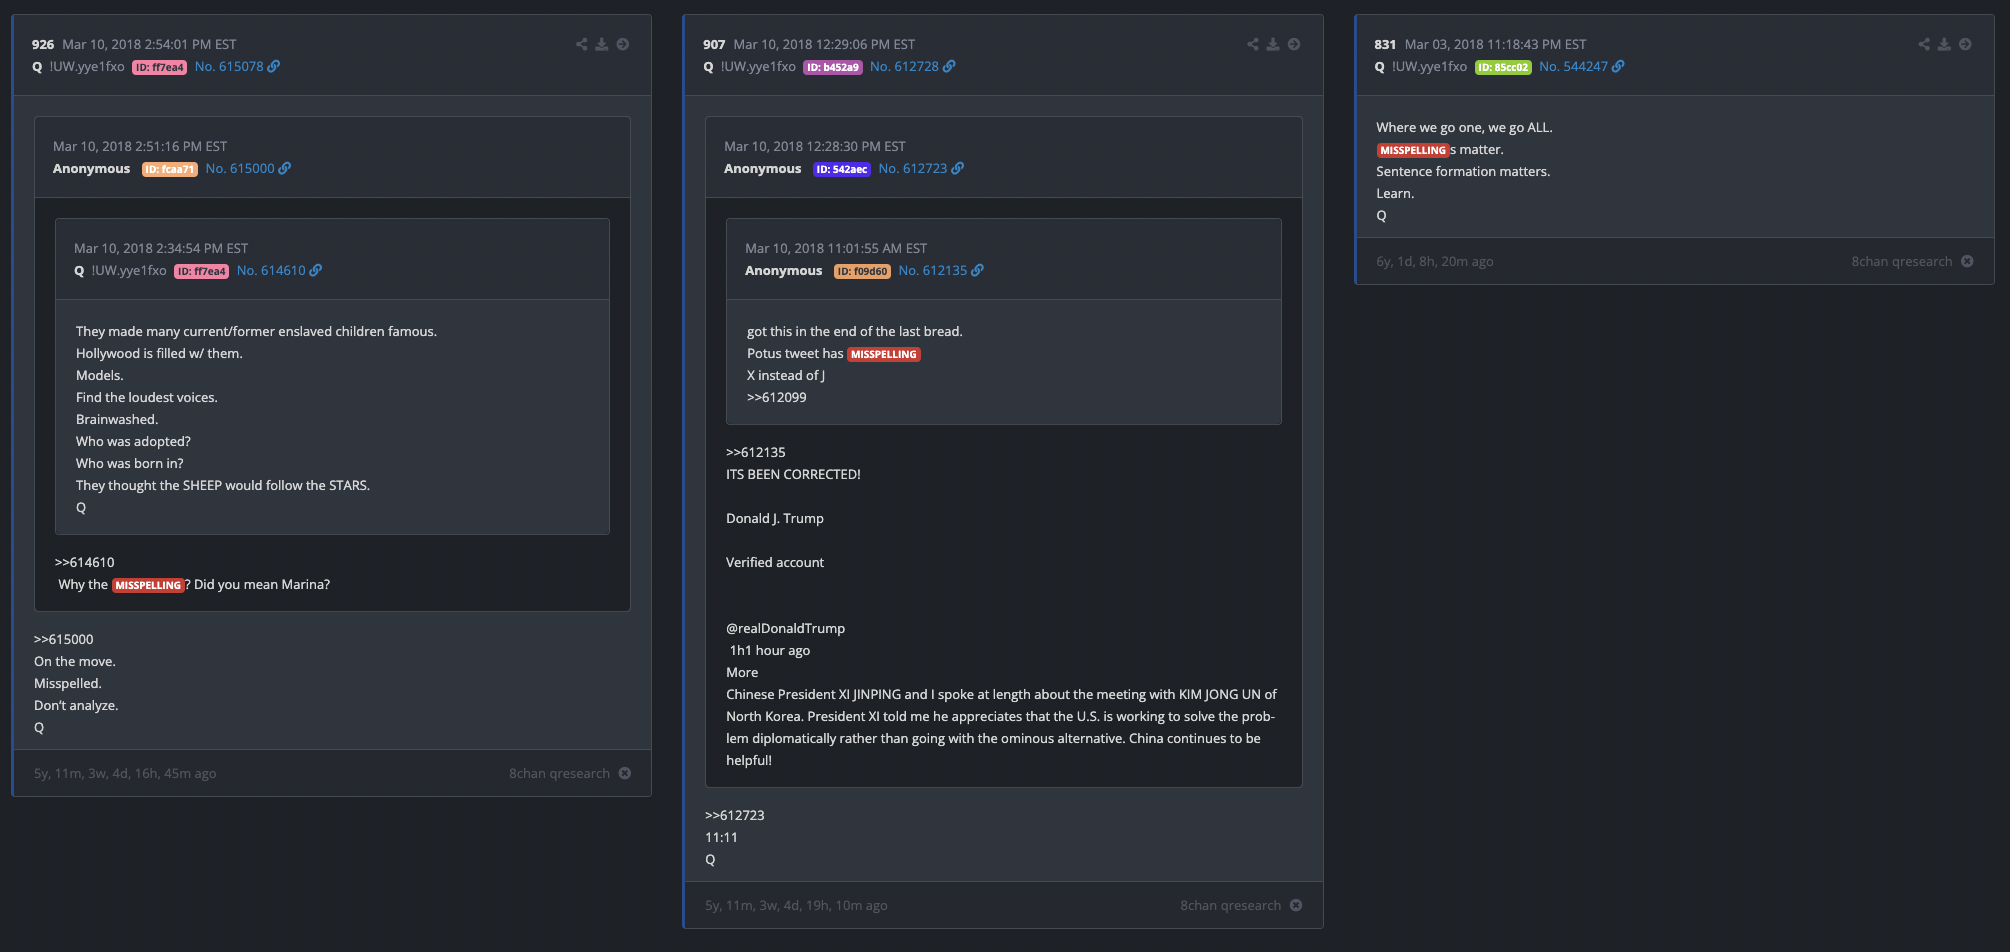Image resolution: width=2010 pixels, height=952 pixels.
Task: Click 'ITS BEEN CORRECTED!' text
Action: pyautogui.click(x=793, y=474)
